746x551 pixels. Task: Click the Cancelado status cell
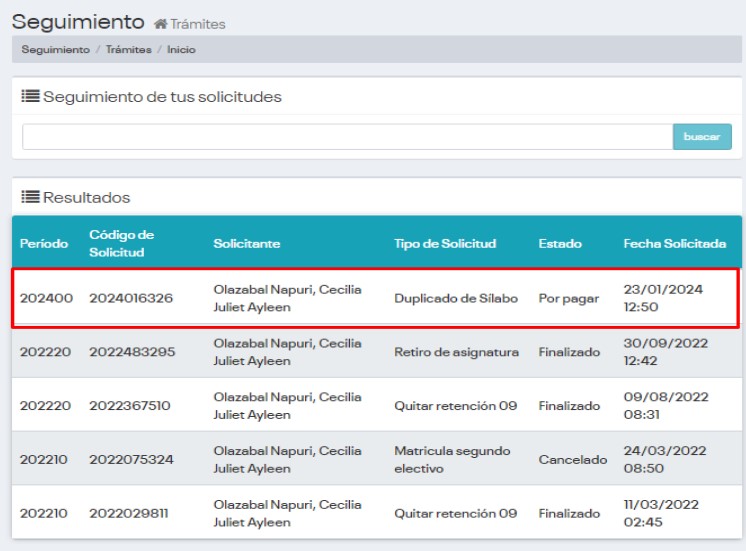click(x=572, y=460)
